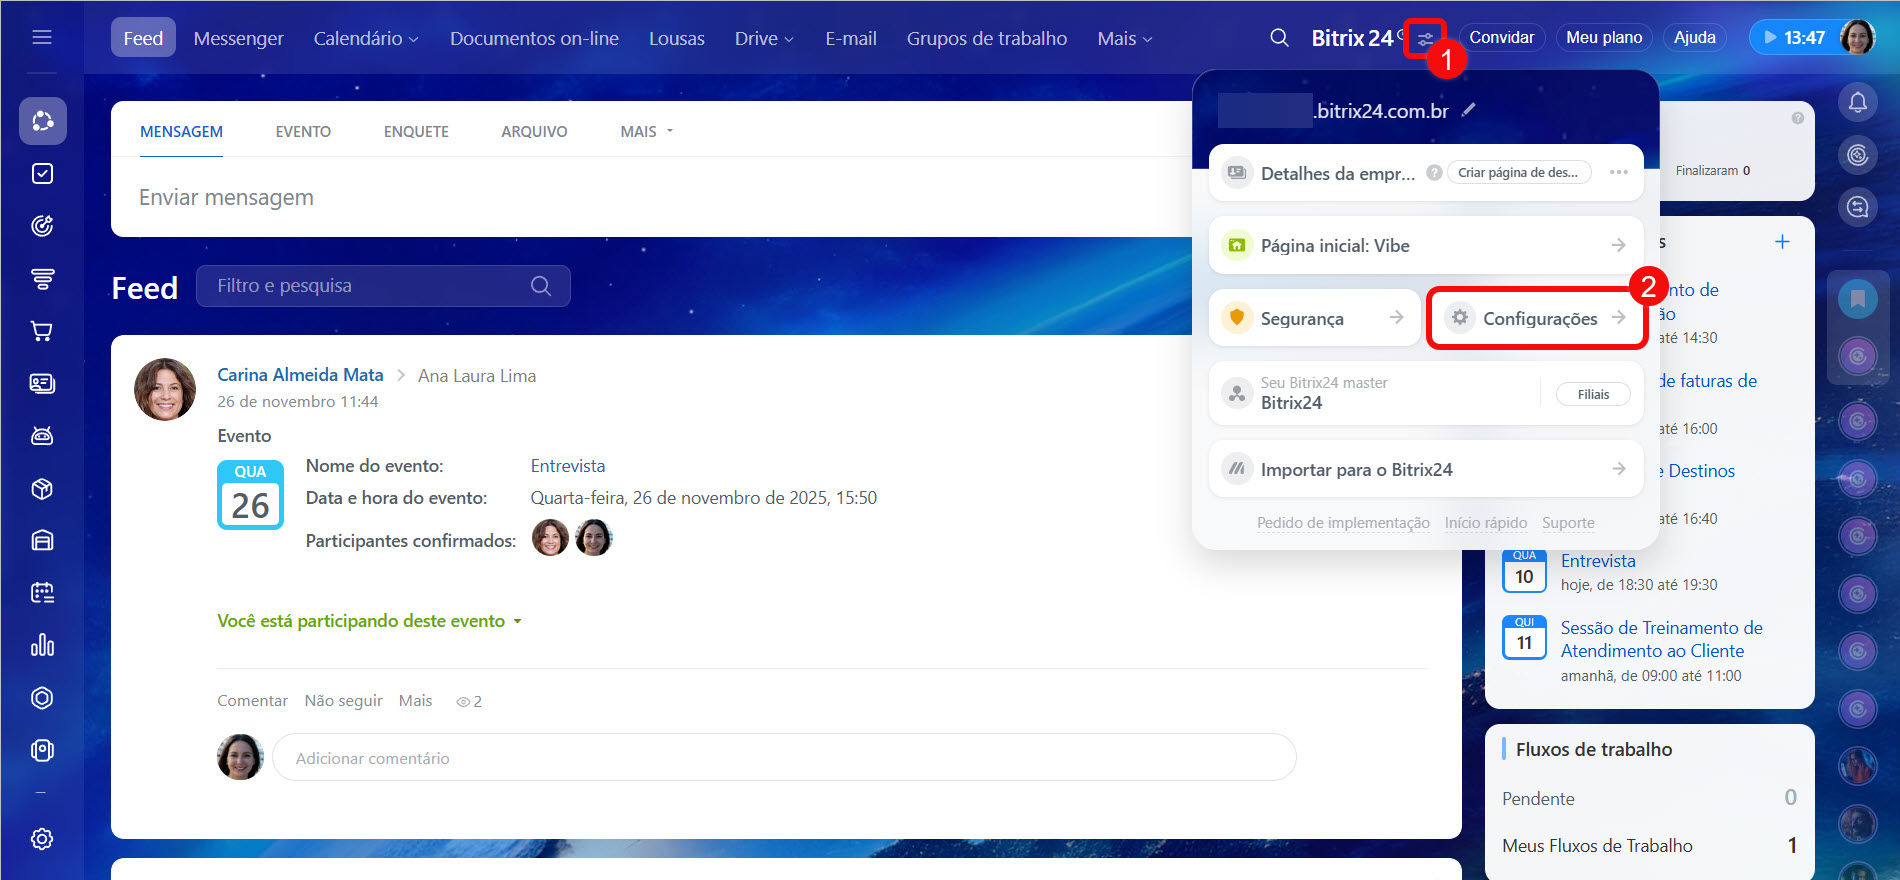Open Configurações in the popup panel

click(x=1538, y=319)
